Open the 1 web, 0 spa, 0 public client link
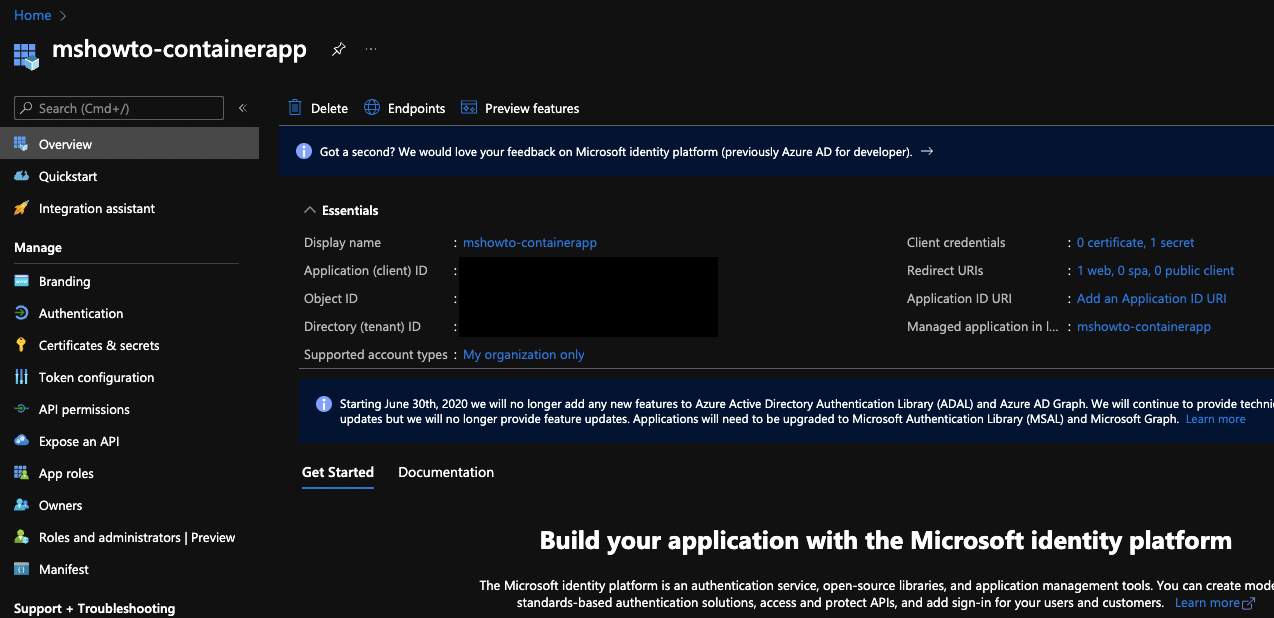 click(x=1155, y=270)
